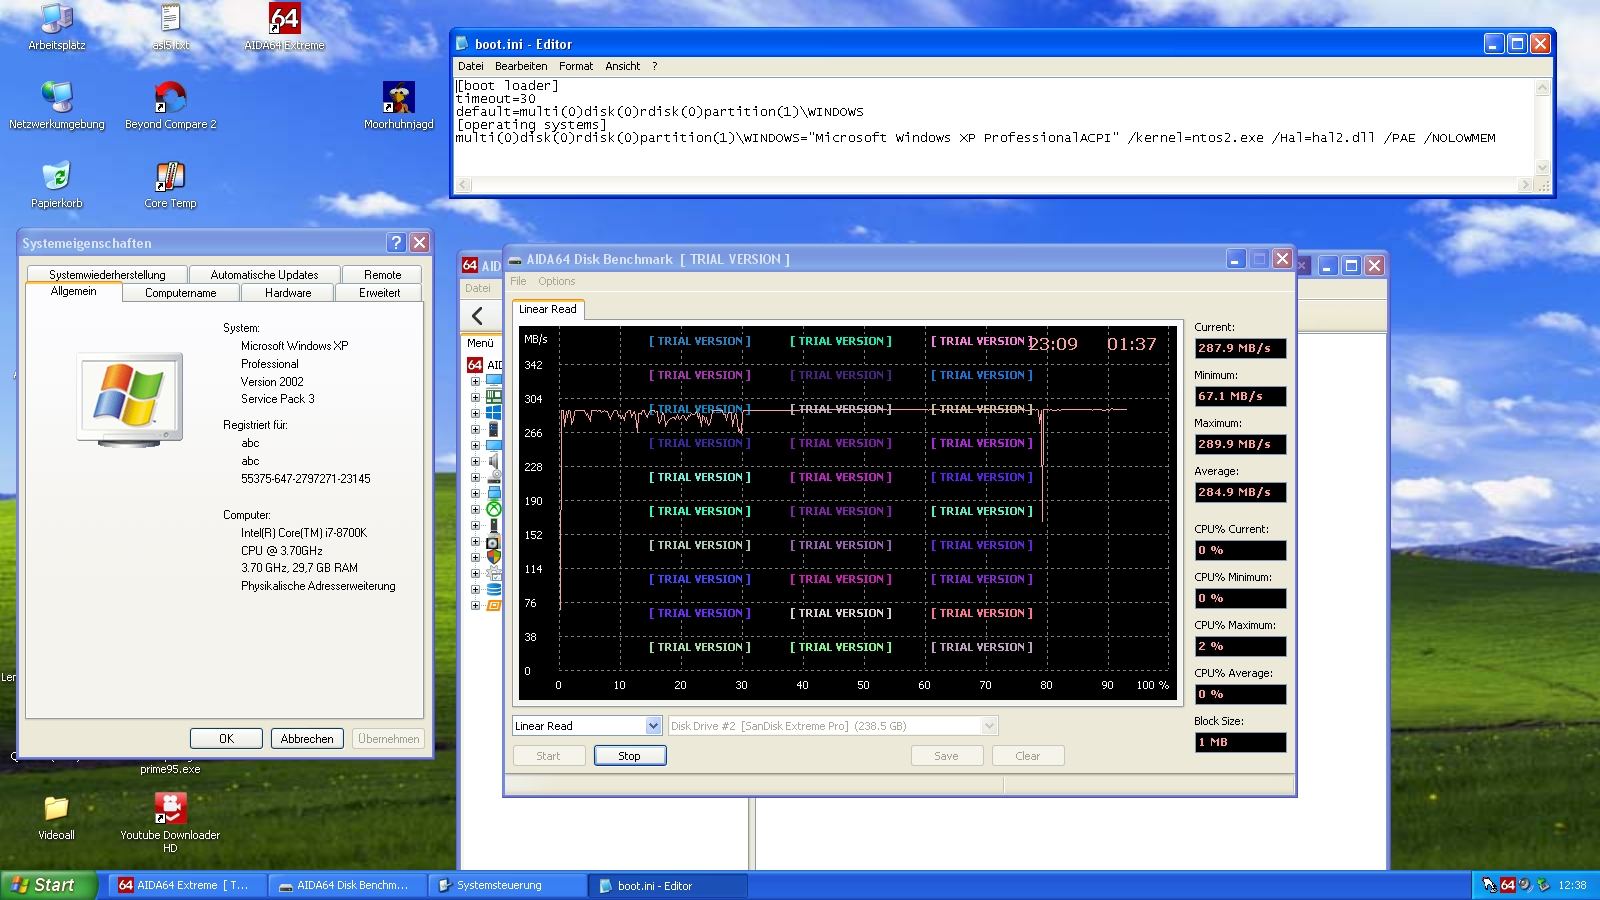Select the Security shield icon in tree

point(493,557)
